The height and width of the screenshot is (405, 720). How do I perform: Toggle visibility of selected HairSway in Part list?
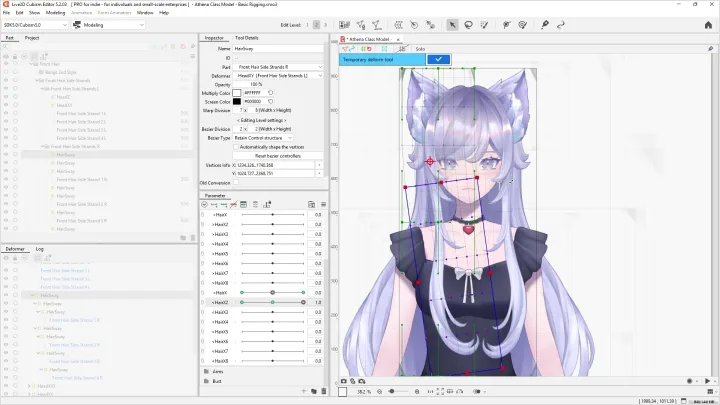click(x=6, y=155)
